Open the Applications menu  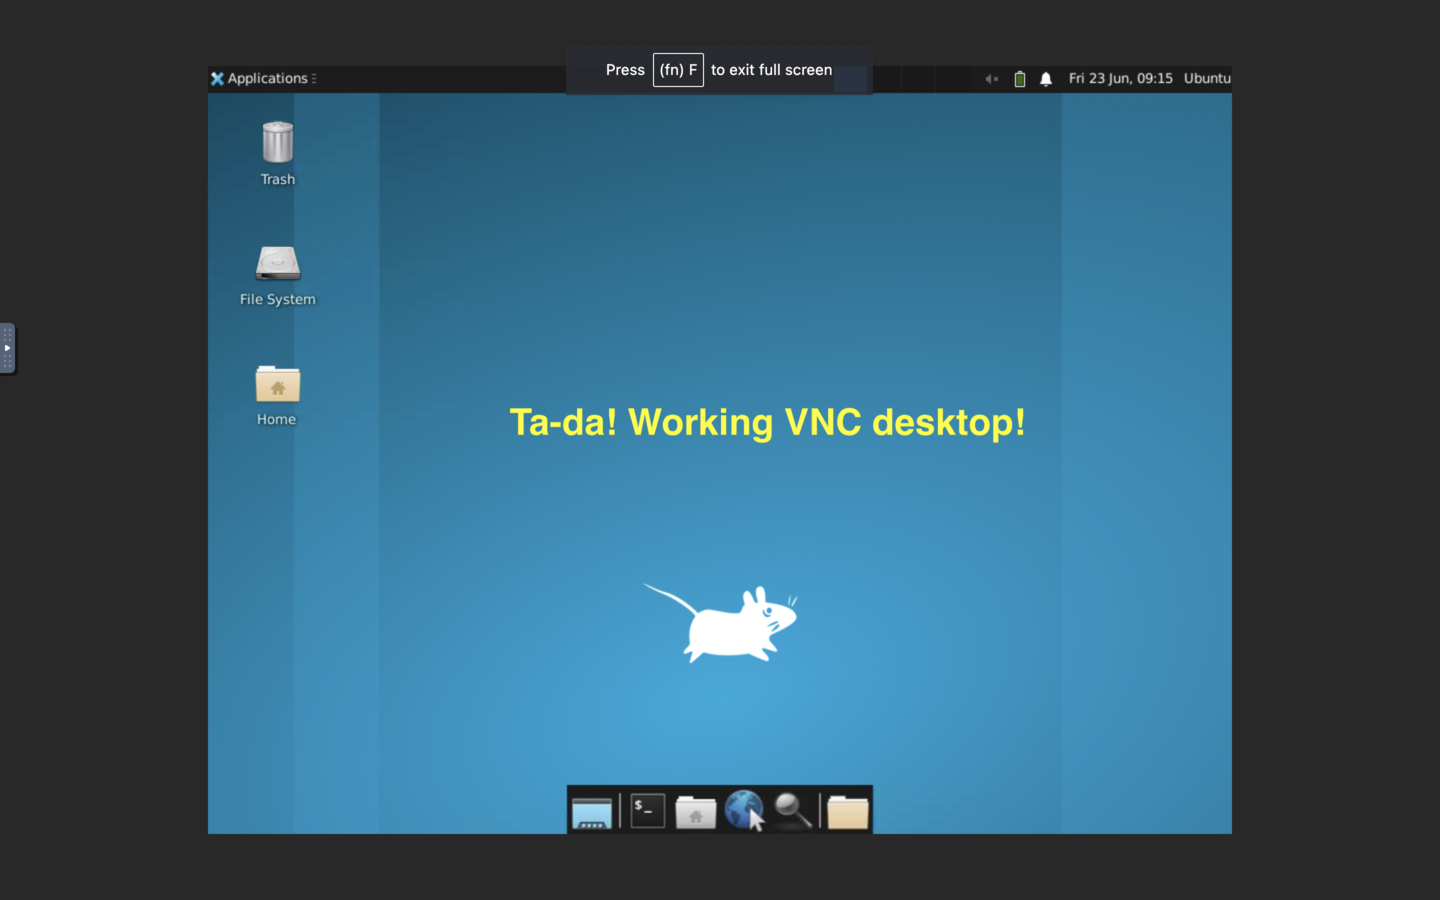pyautogui.click(x=267, y=78)
